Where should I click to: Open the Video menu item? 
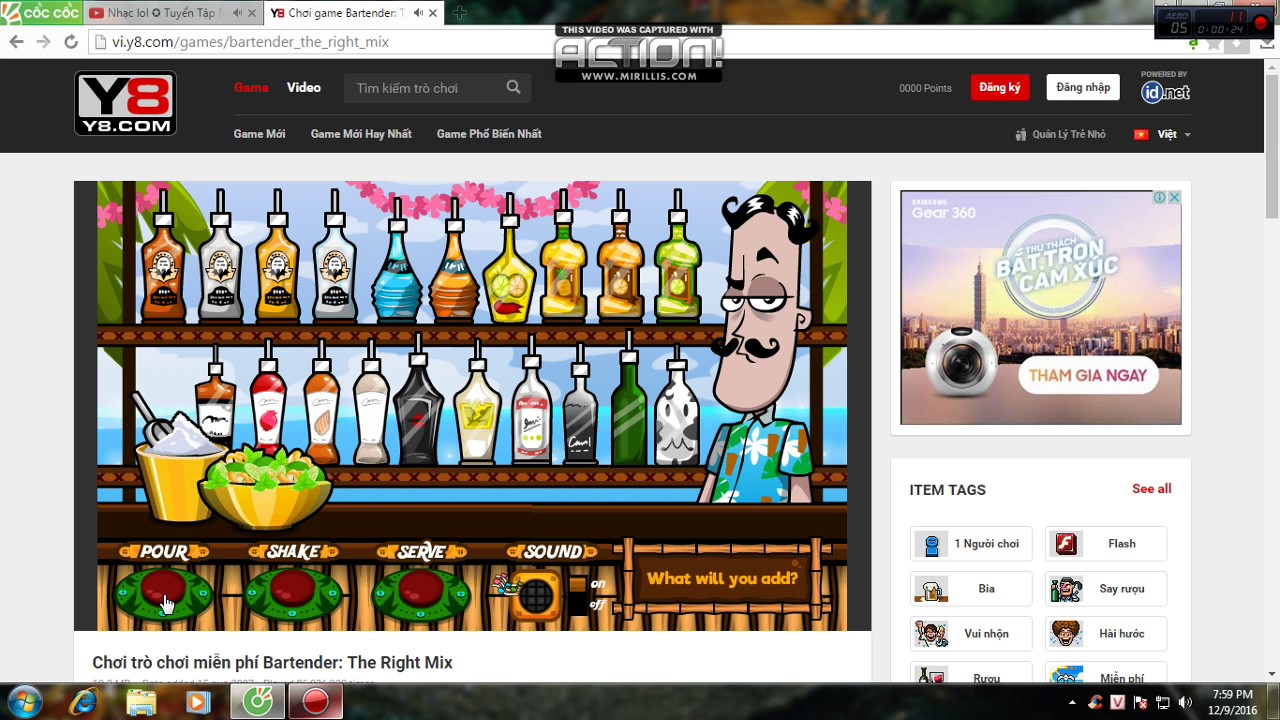pyautogui.click(x=304, y=87)
